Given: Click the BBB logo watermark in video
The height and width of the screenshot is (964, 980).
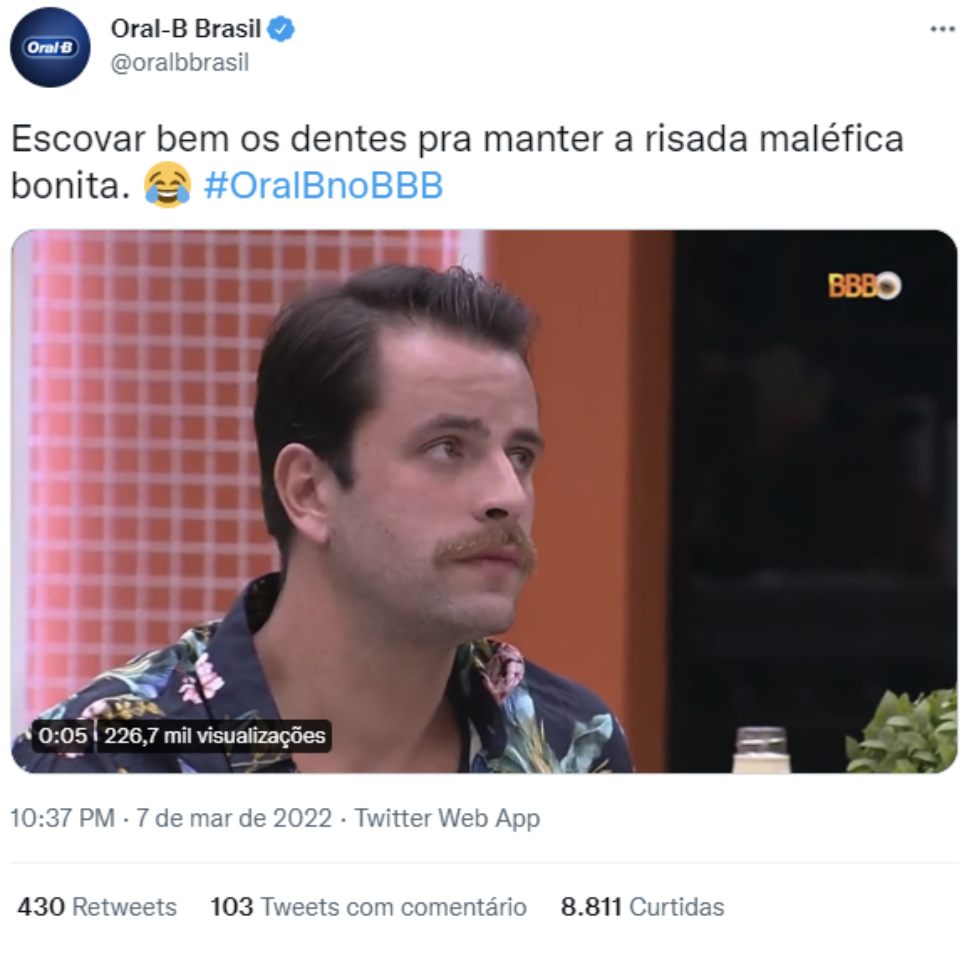Looking at the screenshot, I should 864,286.
